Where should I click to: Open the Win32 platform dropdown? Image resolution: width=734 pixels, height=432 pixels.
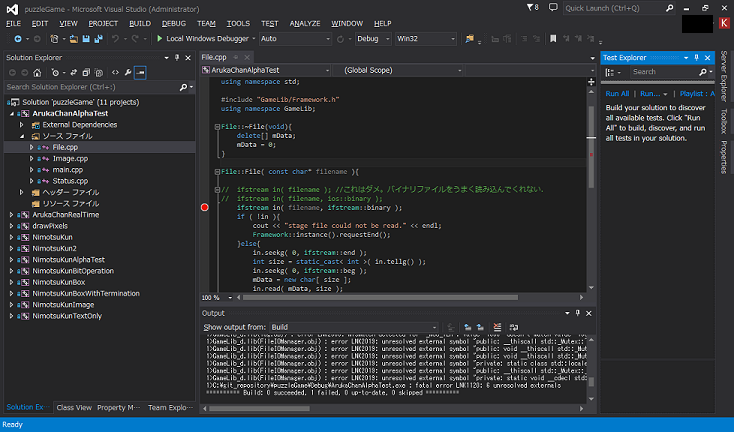(426, 39)
